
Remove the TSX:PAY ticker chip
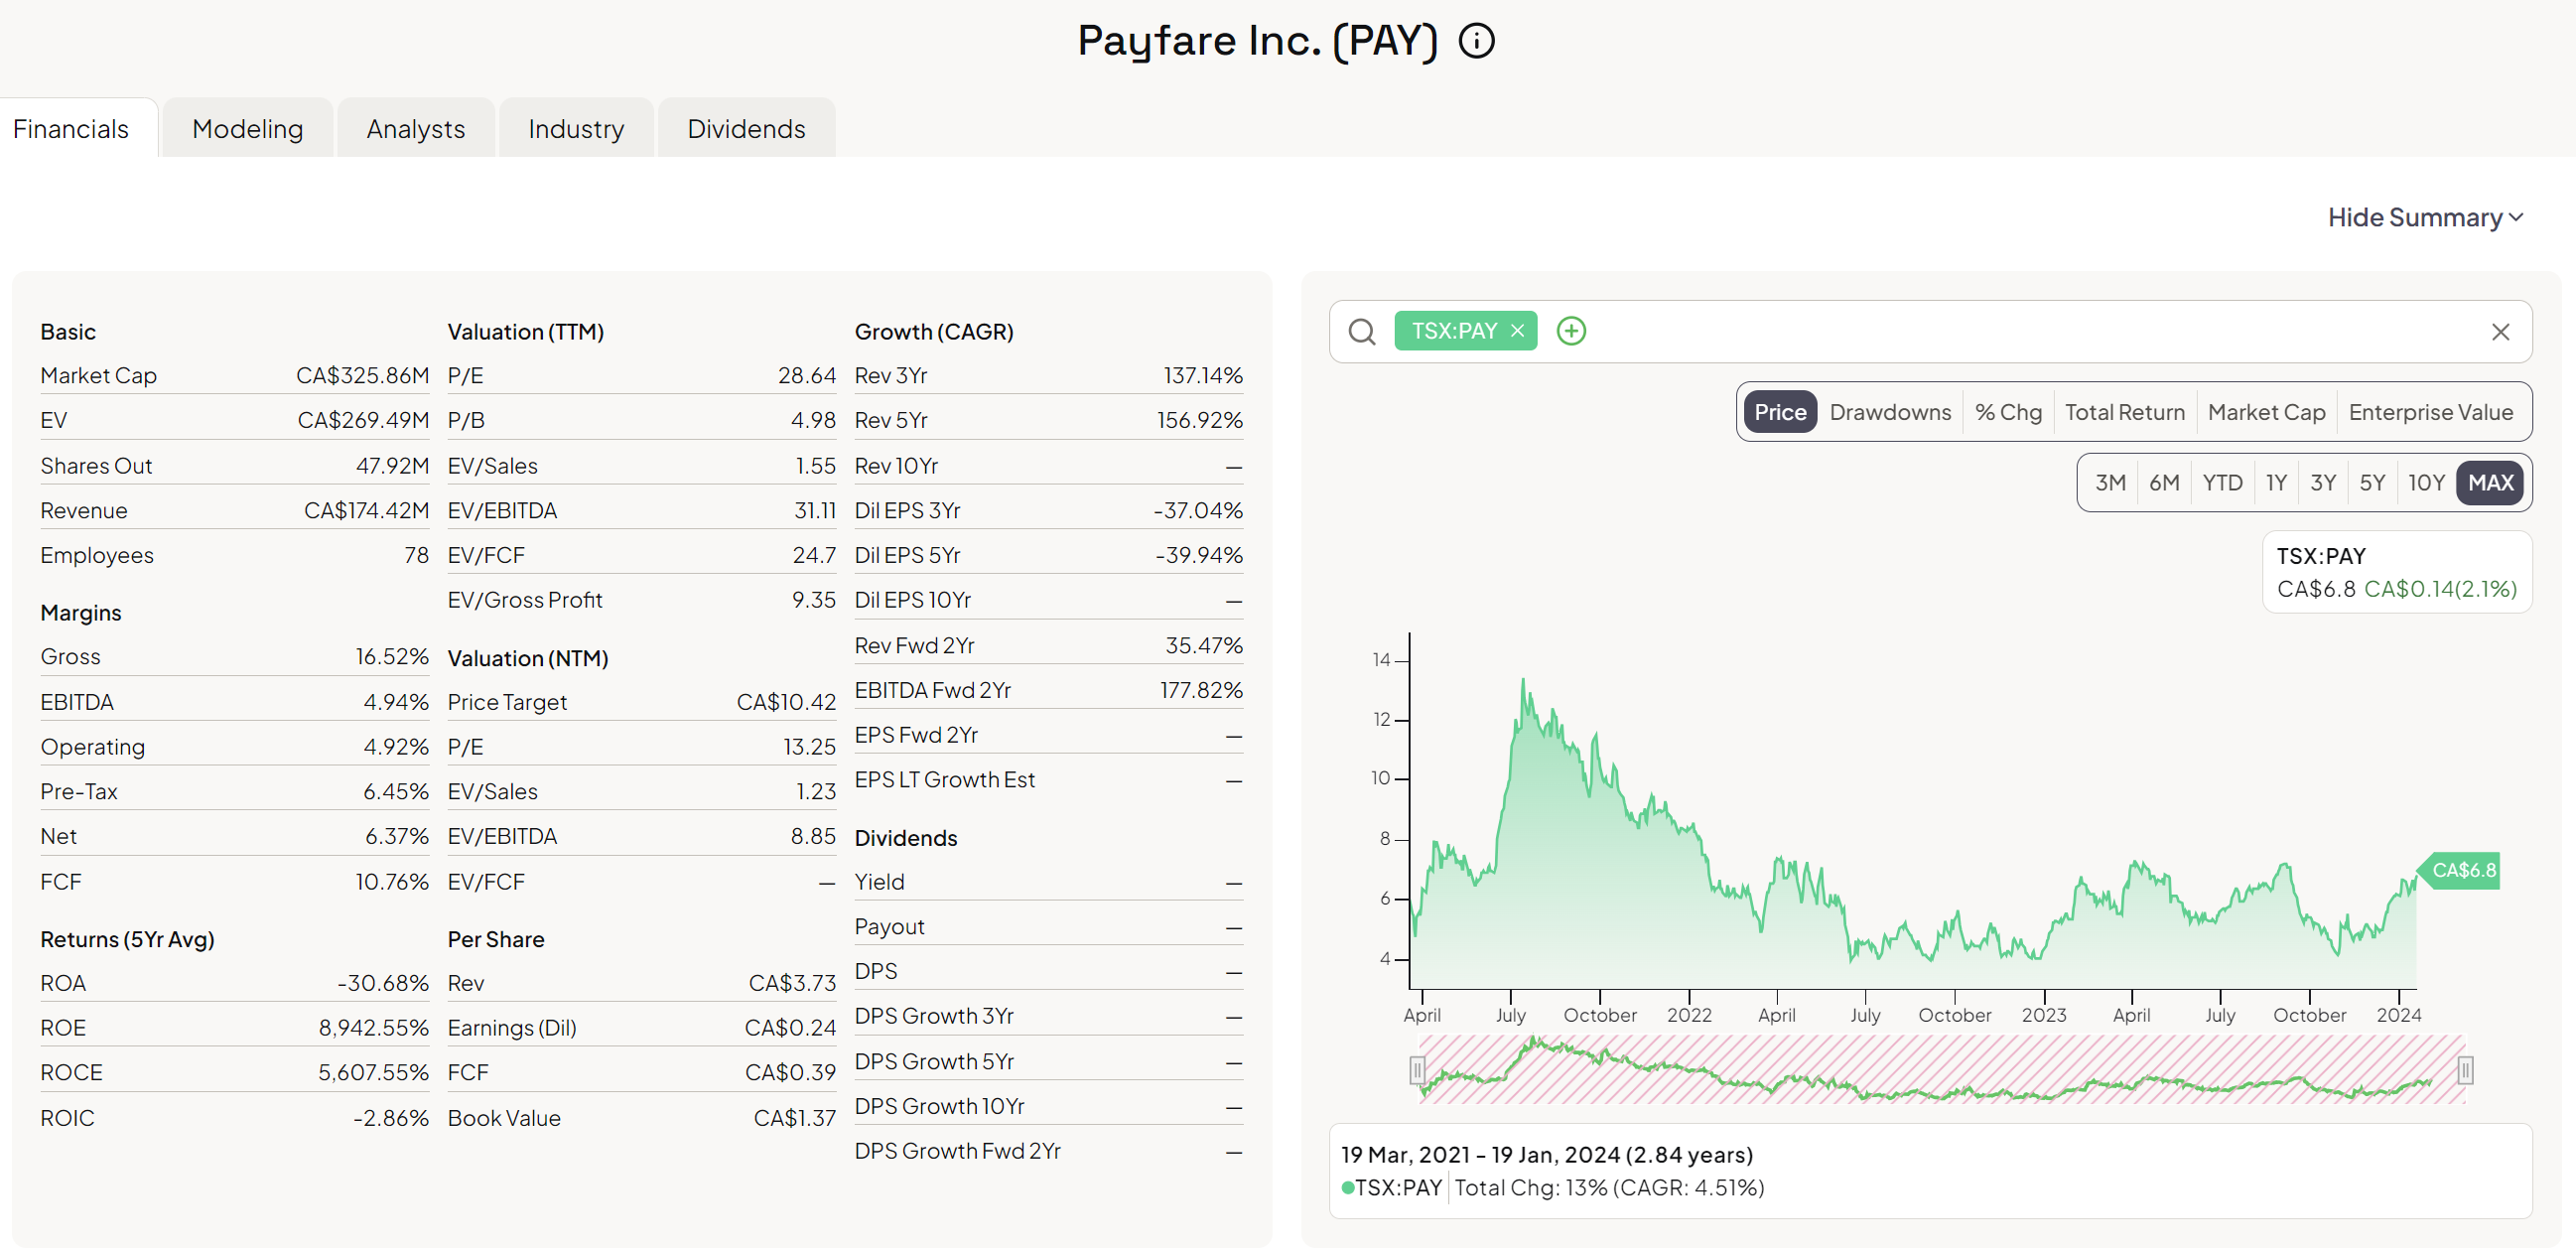point(1517,331)
